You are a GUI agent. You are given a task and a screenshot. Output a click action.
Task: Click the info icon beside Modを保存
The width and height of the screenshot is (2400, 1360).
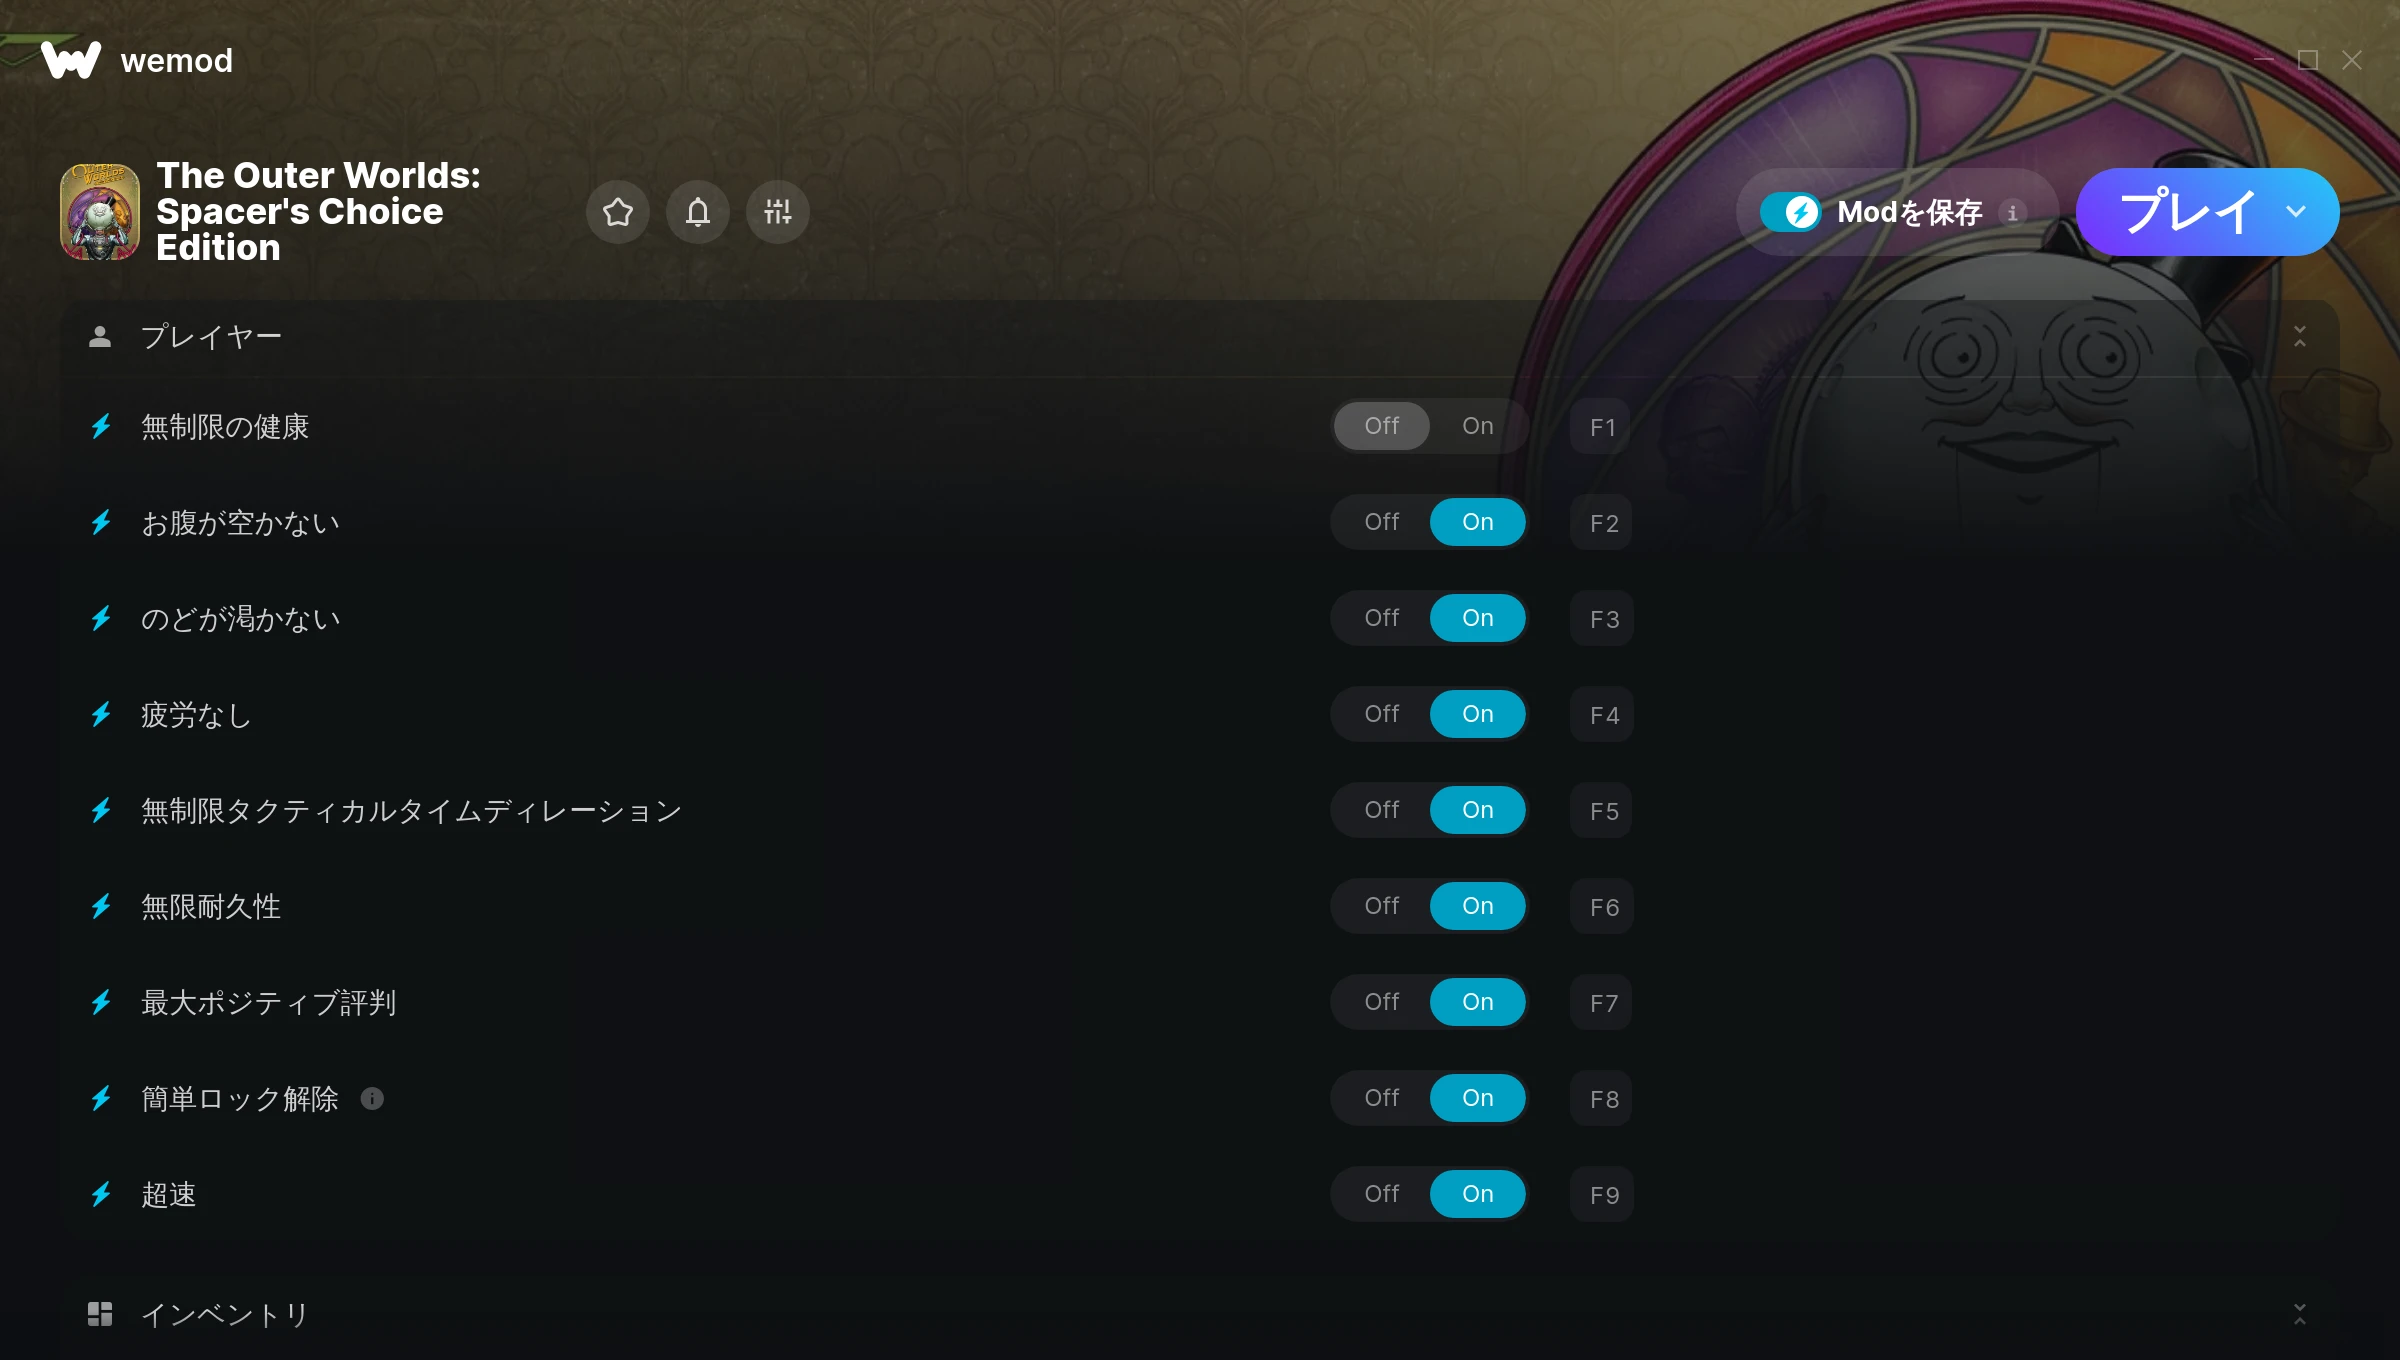[x=2012, y=212]
